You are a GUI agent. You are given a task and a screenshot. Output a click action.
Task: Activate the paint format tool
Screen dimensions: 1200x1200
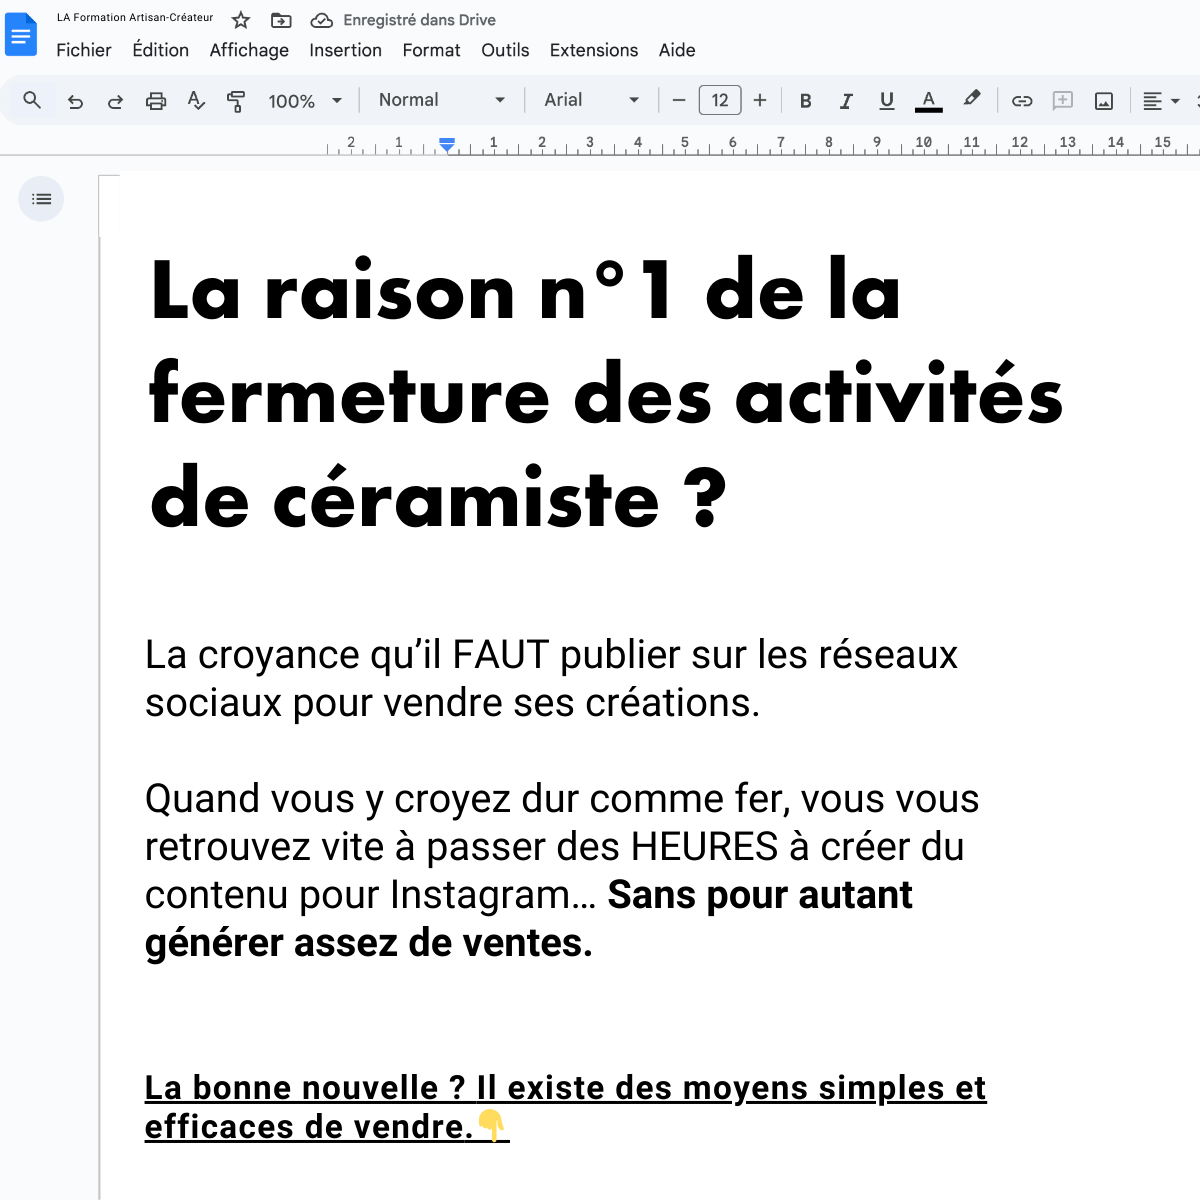pos(236,101)
